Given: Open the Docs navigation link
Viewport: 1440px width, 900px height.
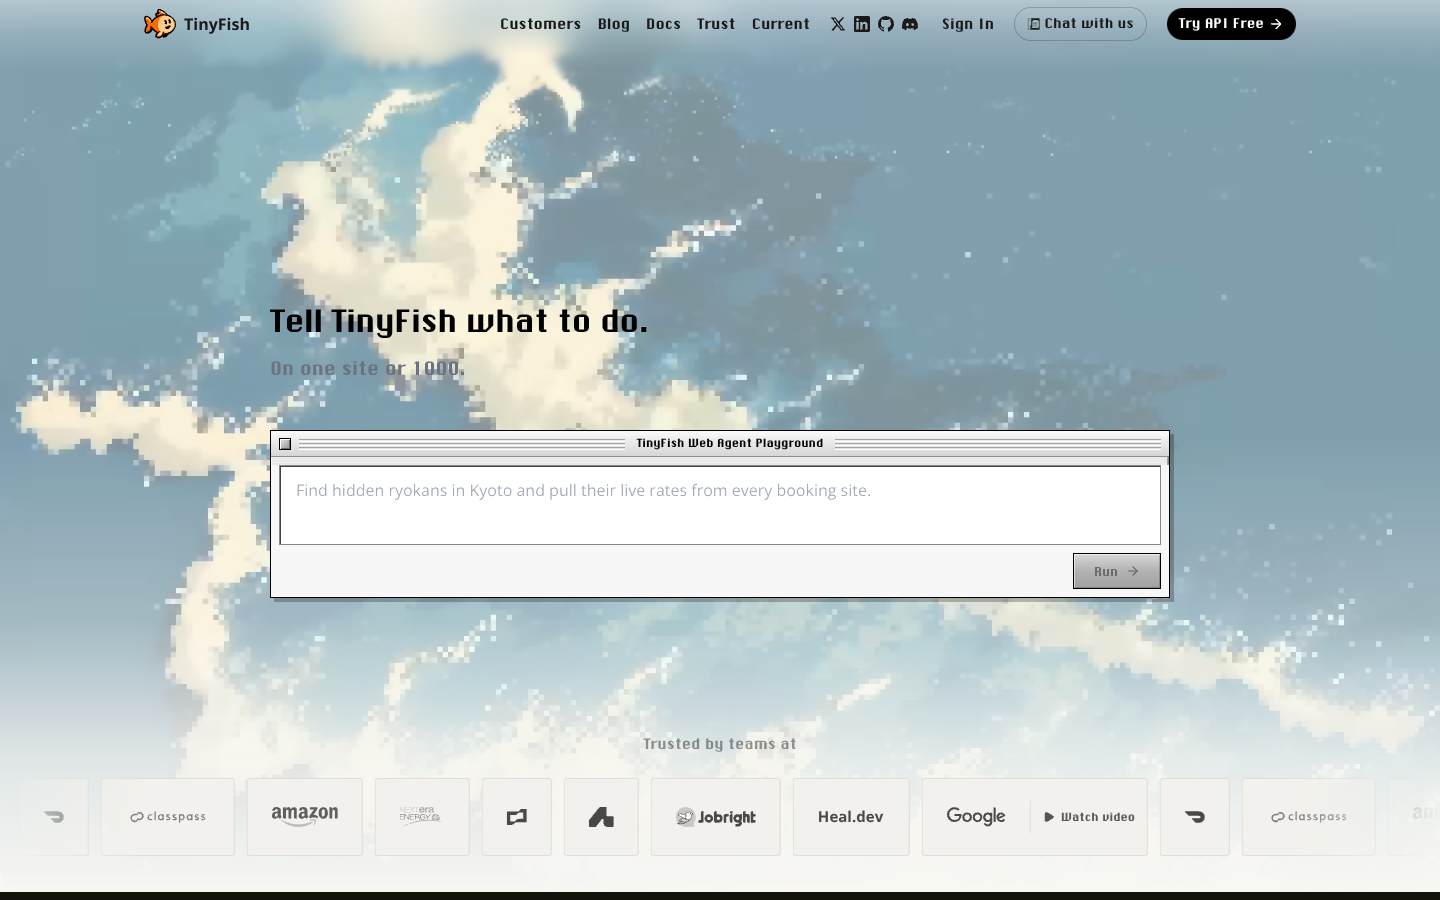Looking at the screenshot, I should [x=663, y=24].
